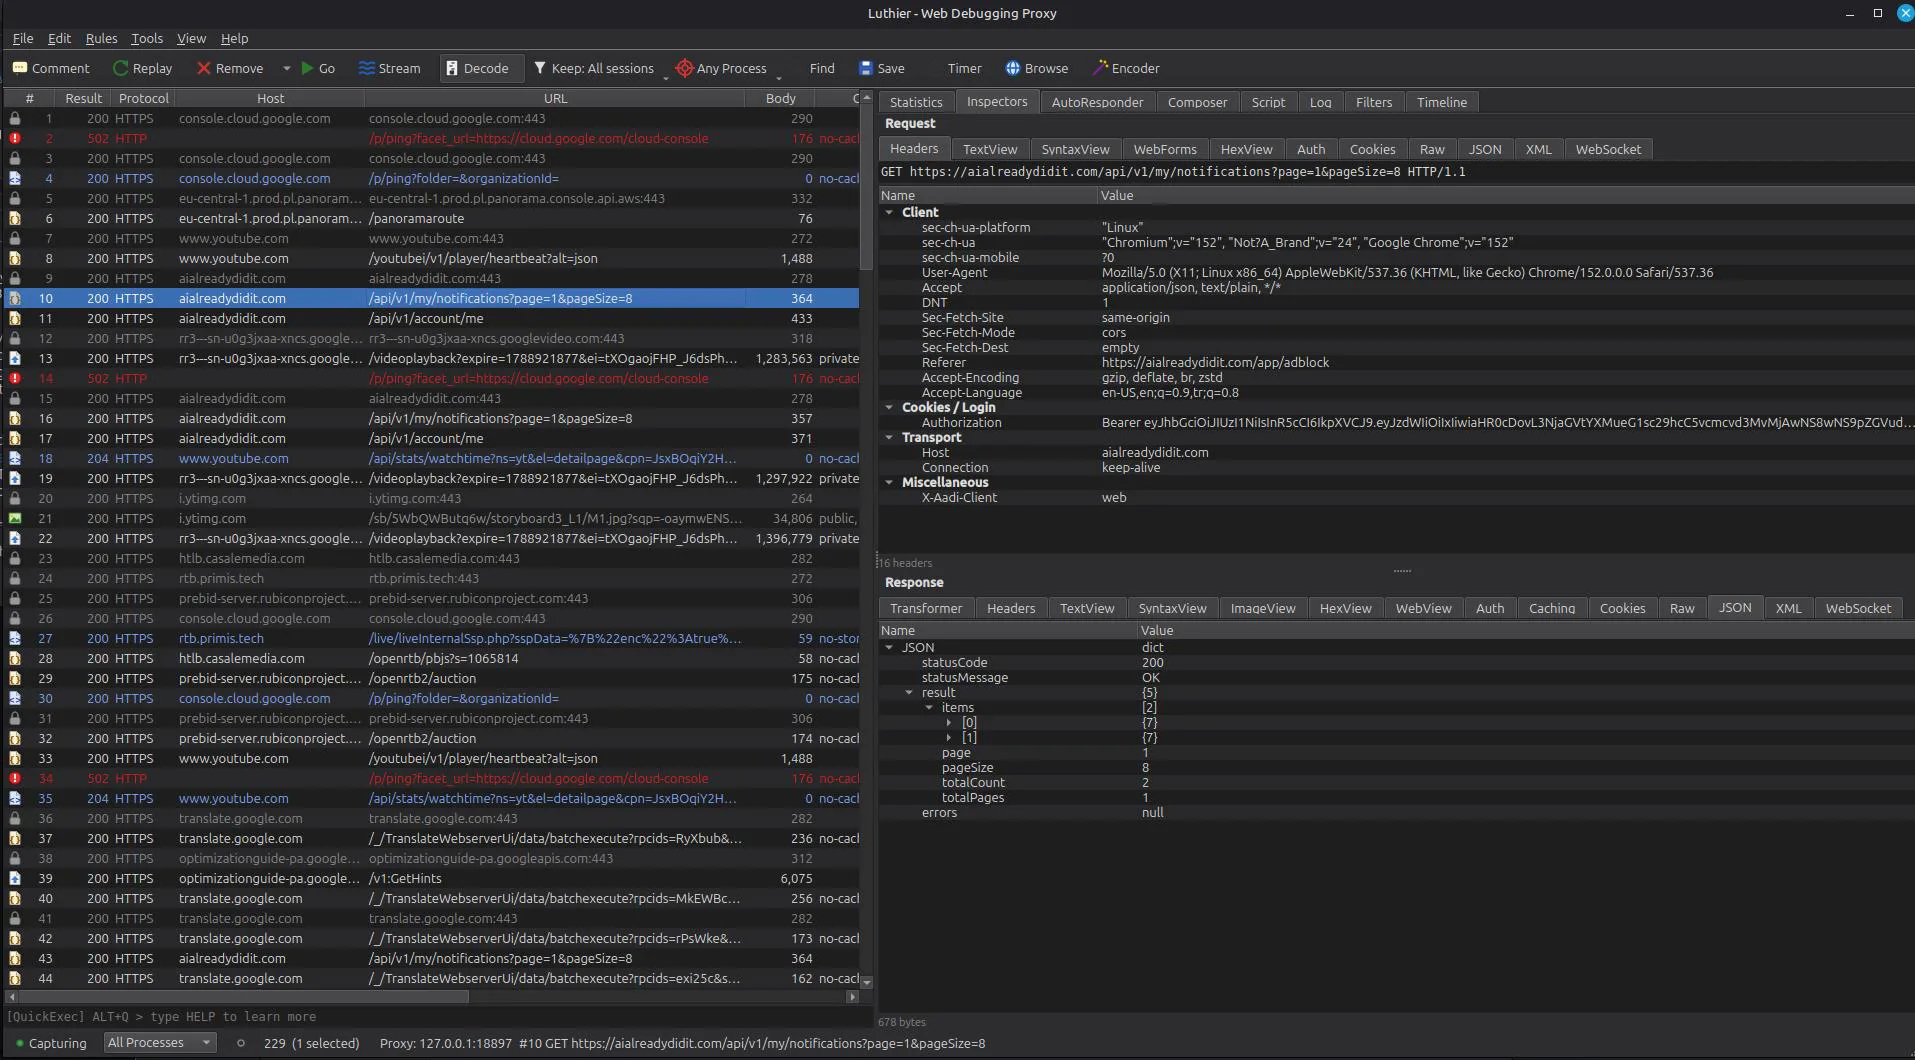
Task: Select the request WebForms tab
Action: (x=1164, y=149)
